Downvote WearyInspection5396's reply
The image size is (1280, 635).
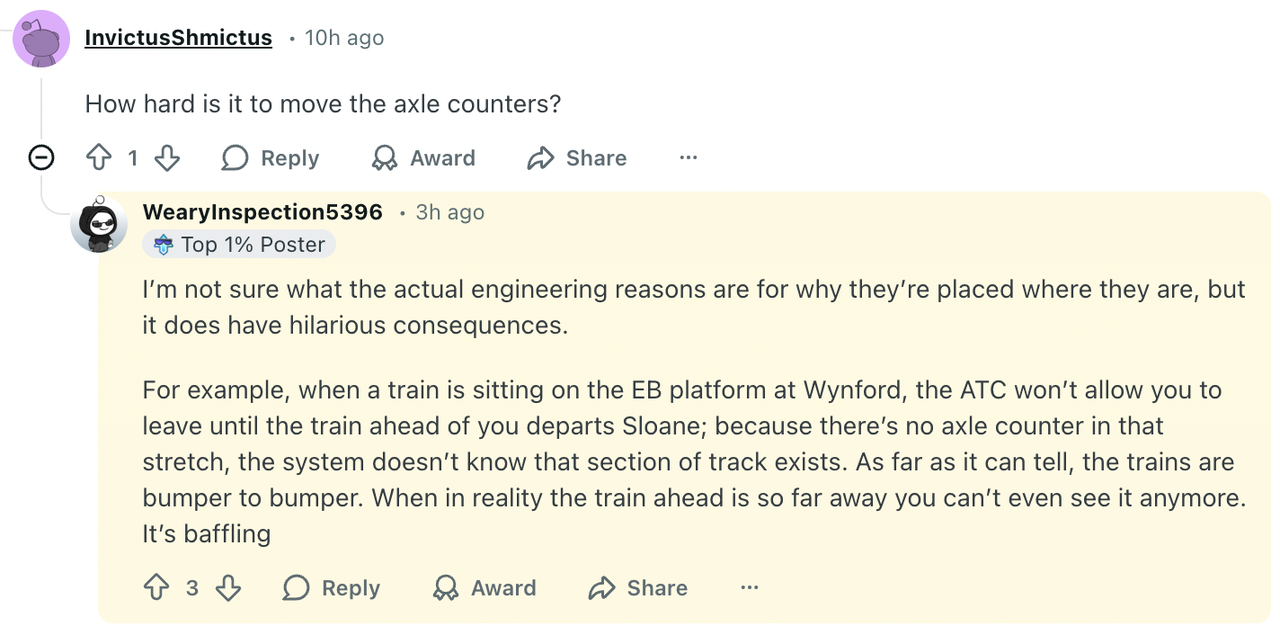(x=228, y=588)
